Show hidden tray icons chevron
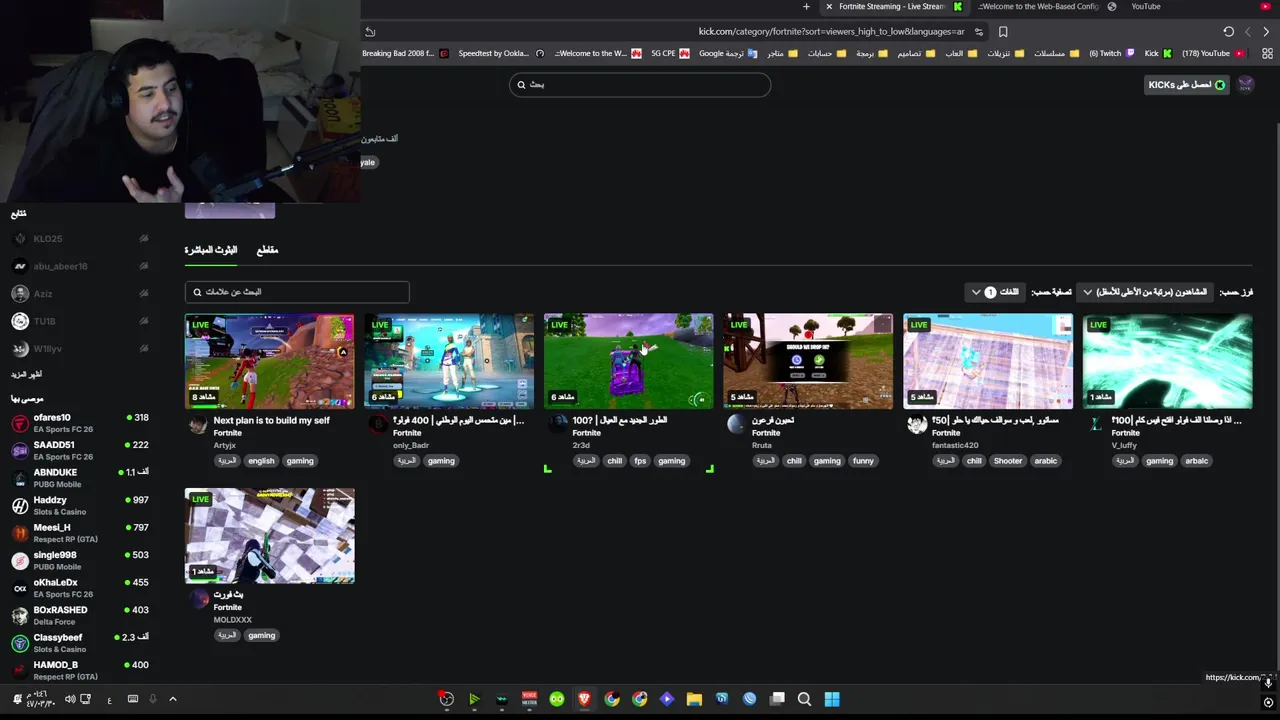 [172, 699]
